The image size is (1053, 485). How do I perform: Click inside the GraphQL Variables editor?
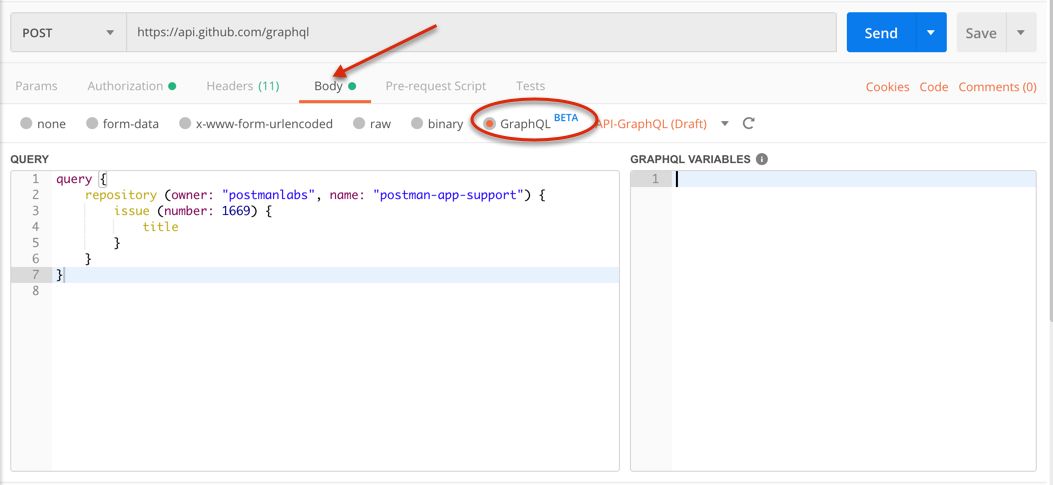(853, 320)
